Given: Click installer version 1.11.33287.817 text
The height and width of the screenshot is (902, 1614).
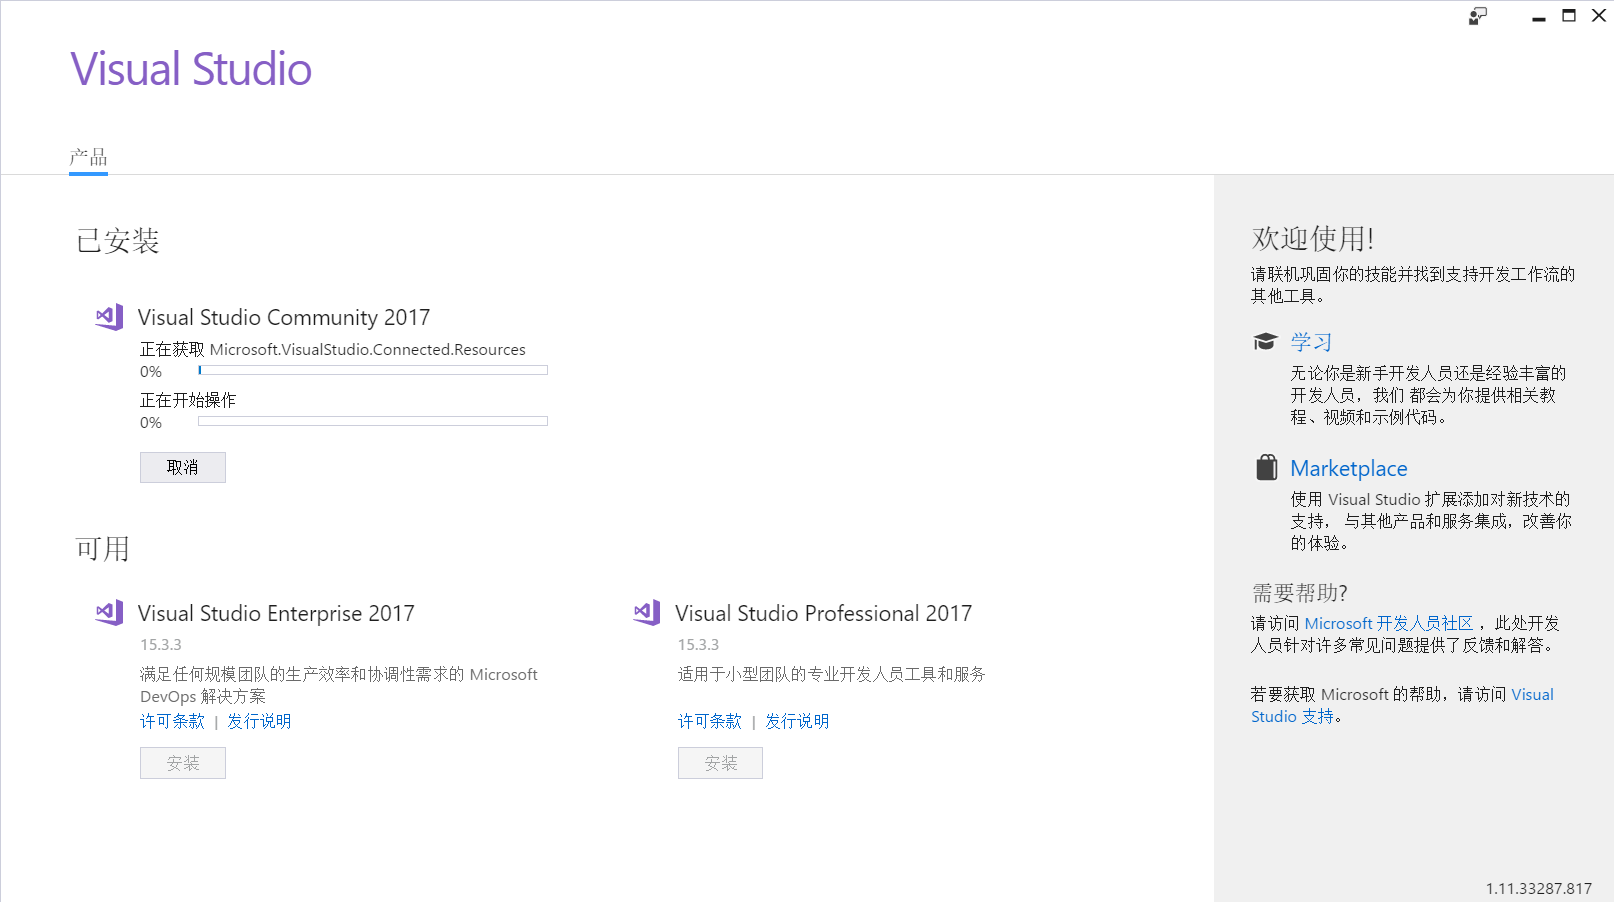Looking at the screenshot, I should (1539, 888).
